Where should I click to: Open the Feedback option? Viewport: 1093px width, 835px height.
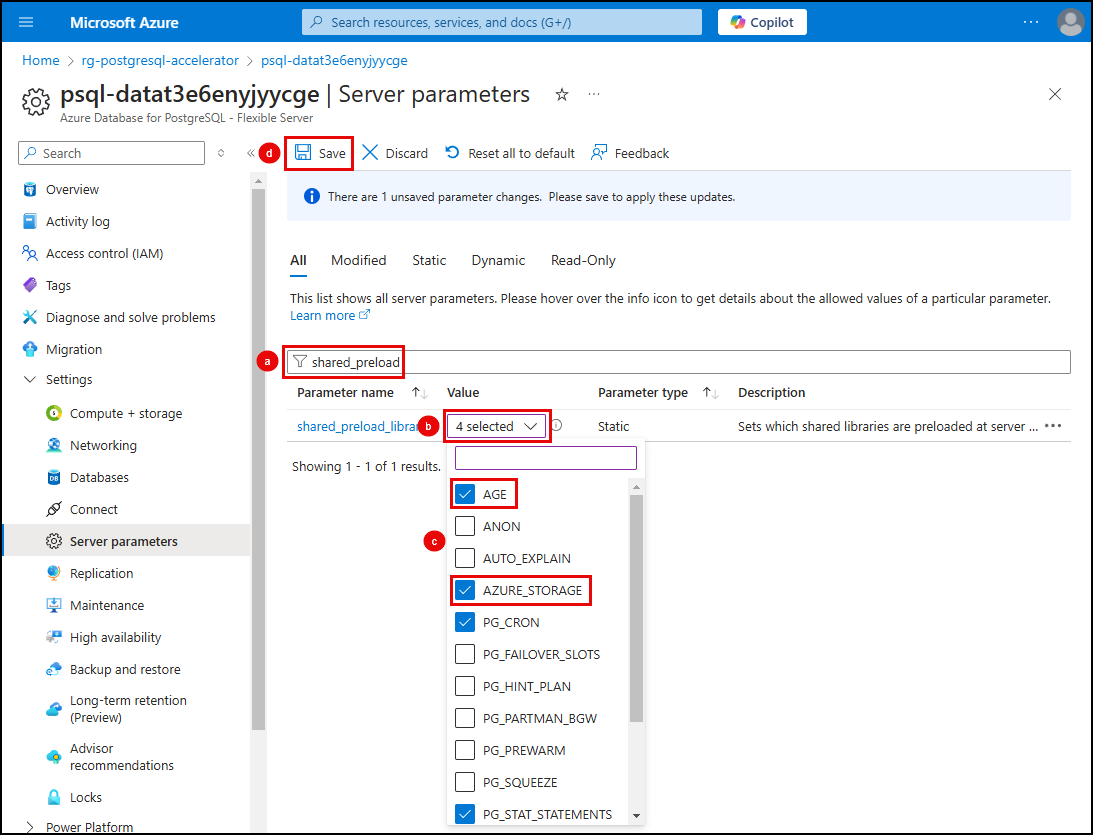point(630,153)
